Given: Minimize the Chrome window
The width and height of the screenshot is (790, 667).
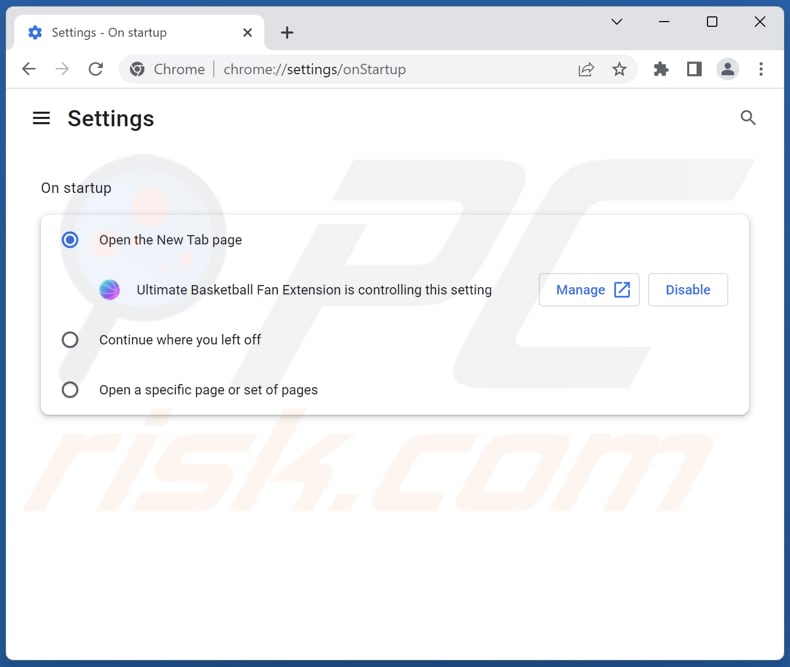Looking at the screenshot, I should (664, 22).
